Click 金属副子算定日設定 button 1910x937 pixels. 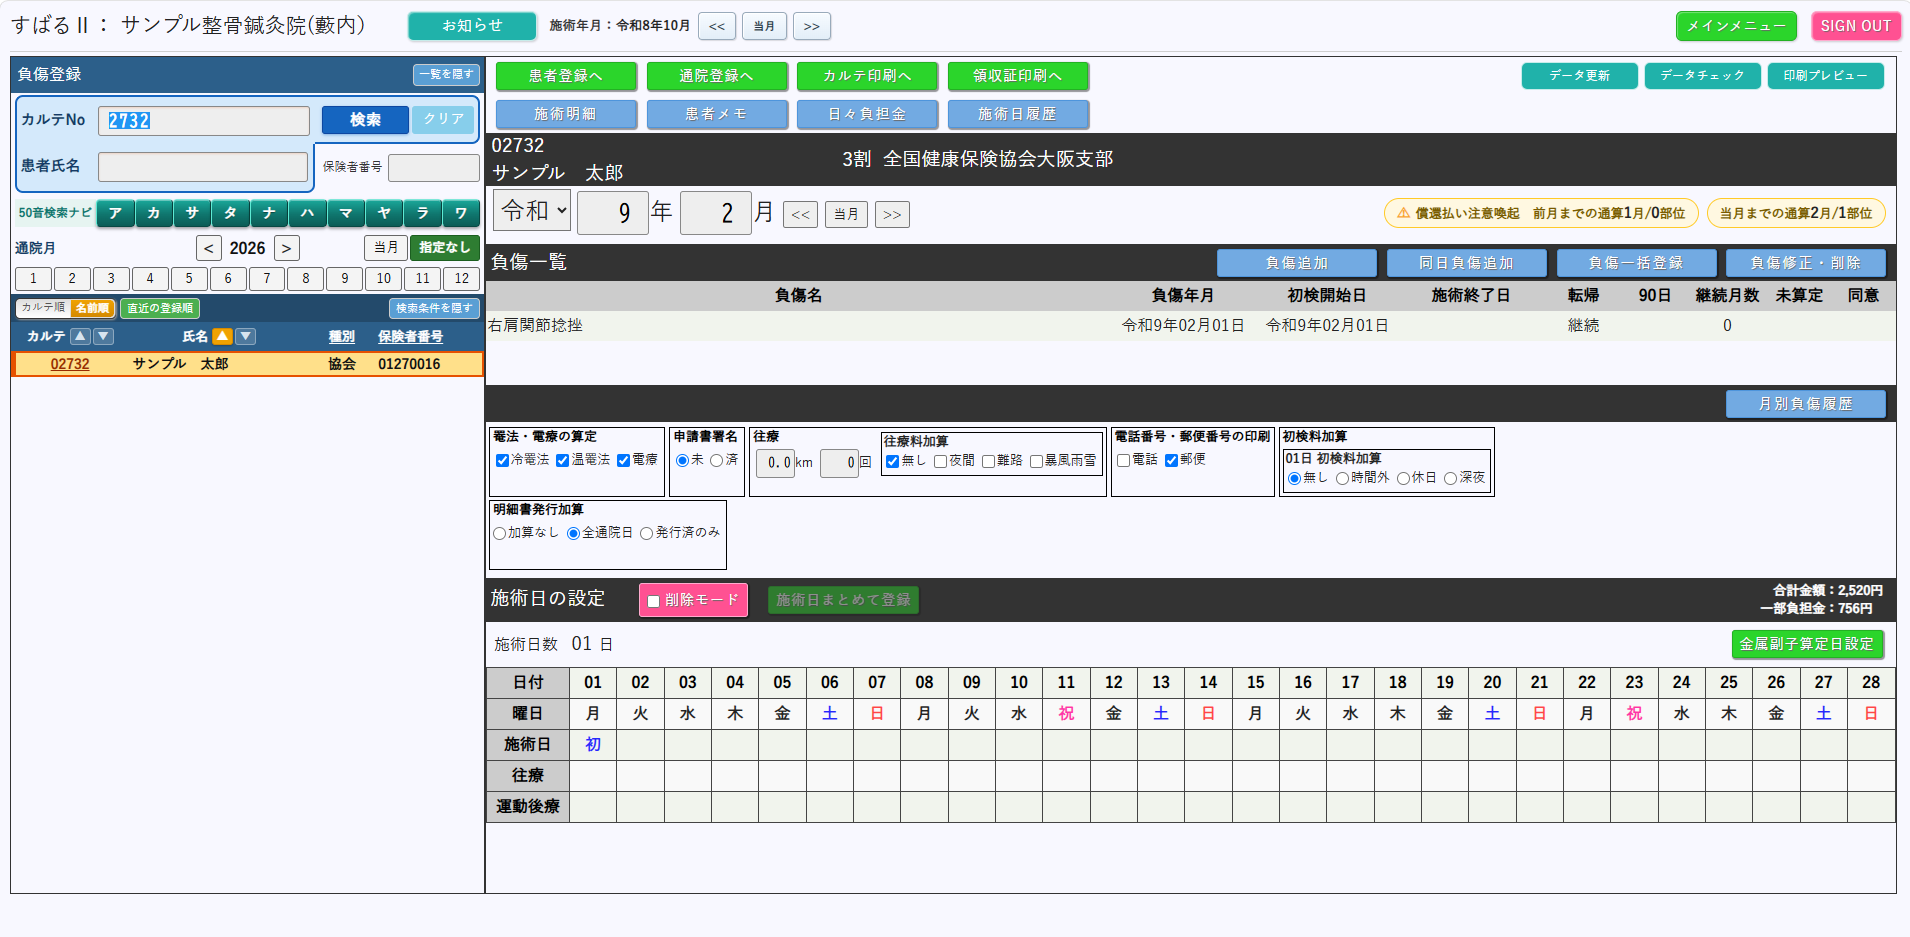click(1807, 645)
